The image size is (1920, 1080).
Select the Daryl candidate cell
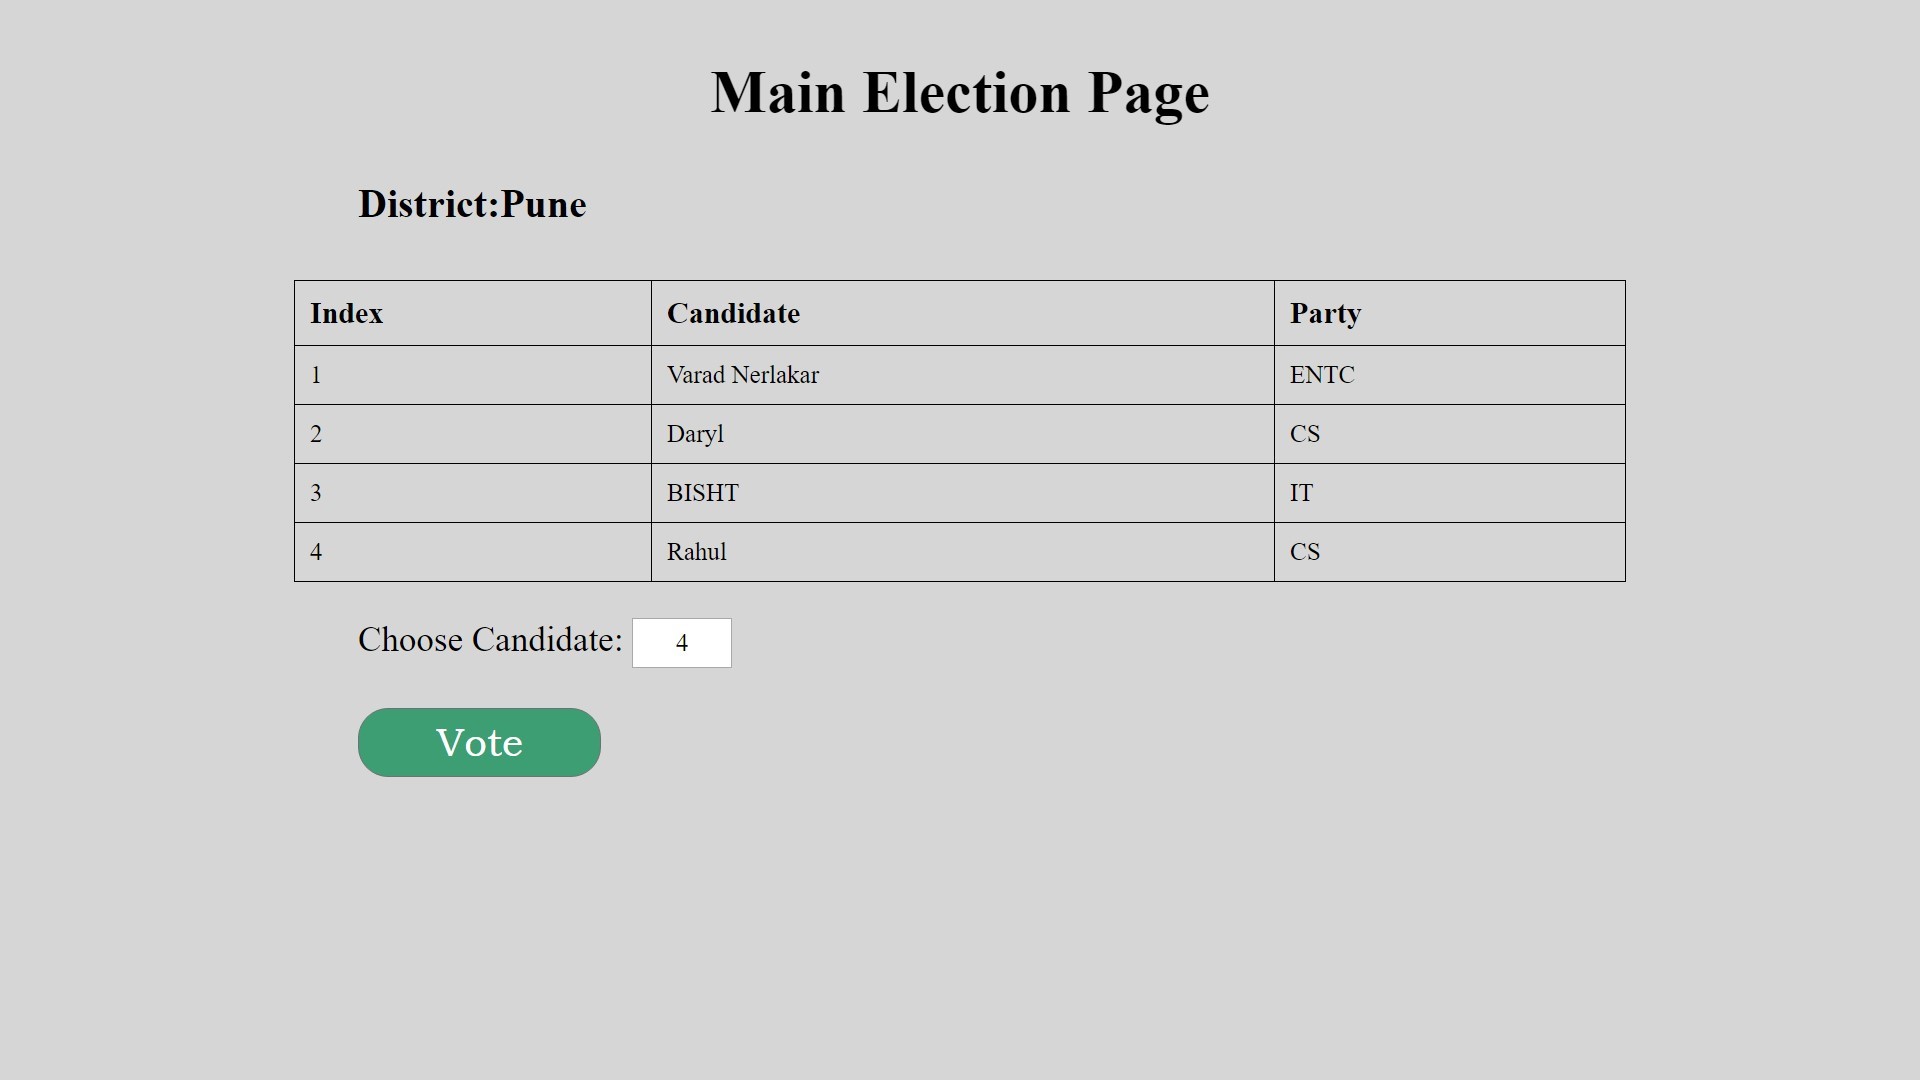pyautogui.click(x=962, y=434)
